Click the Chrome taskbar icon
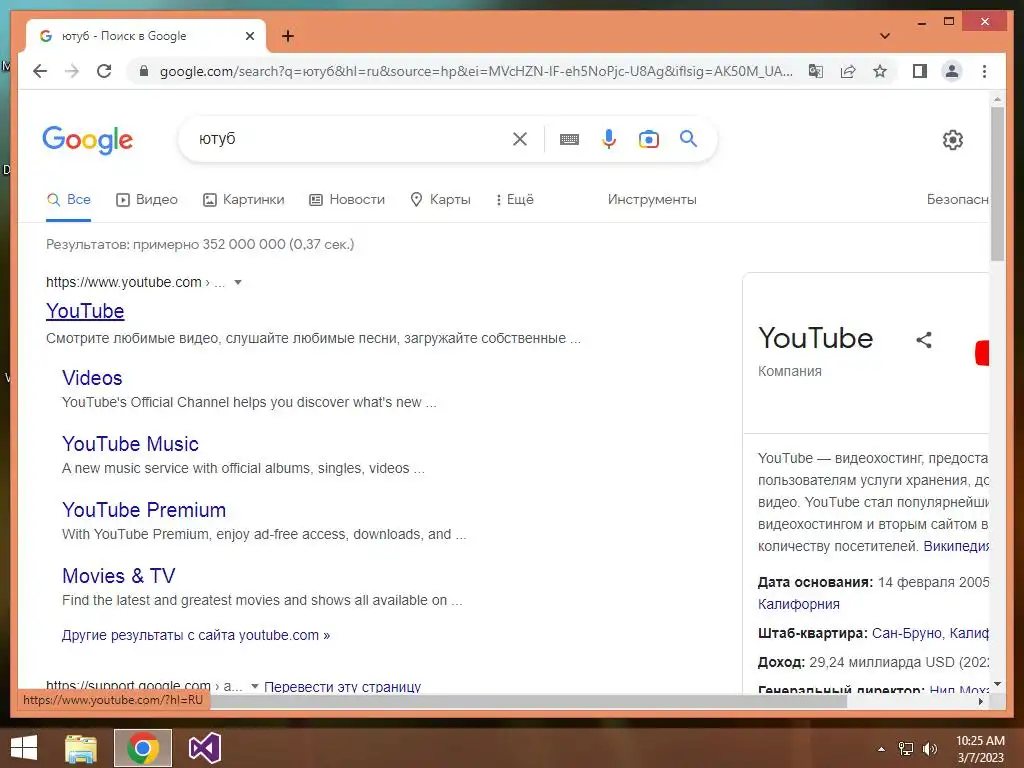Screen dimensions: 1024x768 tap(143, 748)
